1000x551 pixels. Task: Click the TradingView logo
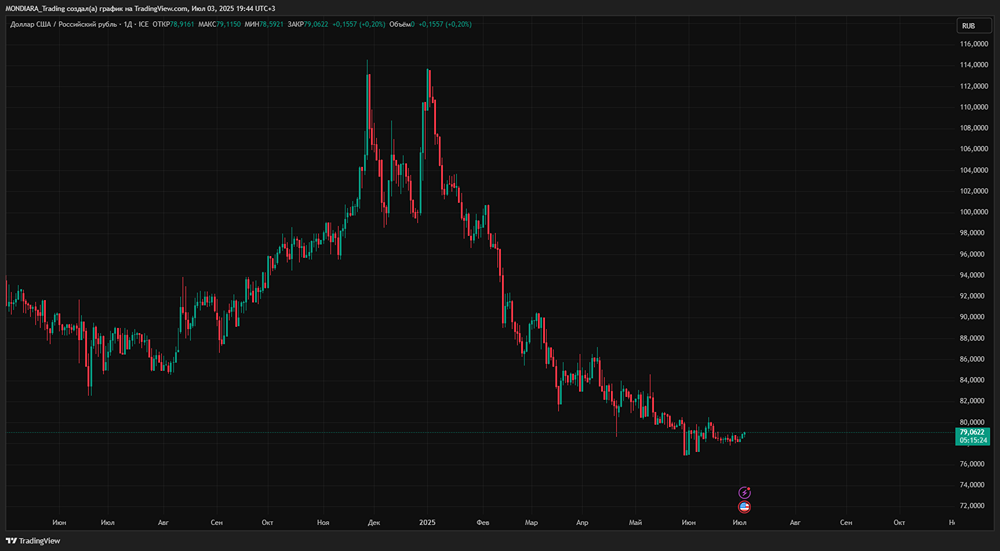coord(33,541)
